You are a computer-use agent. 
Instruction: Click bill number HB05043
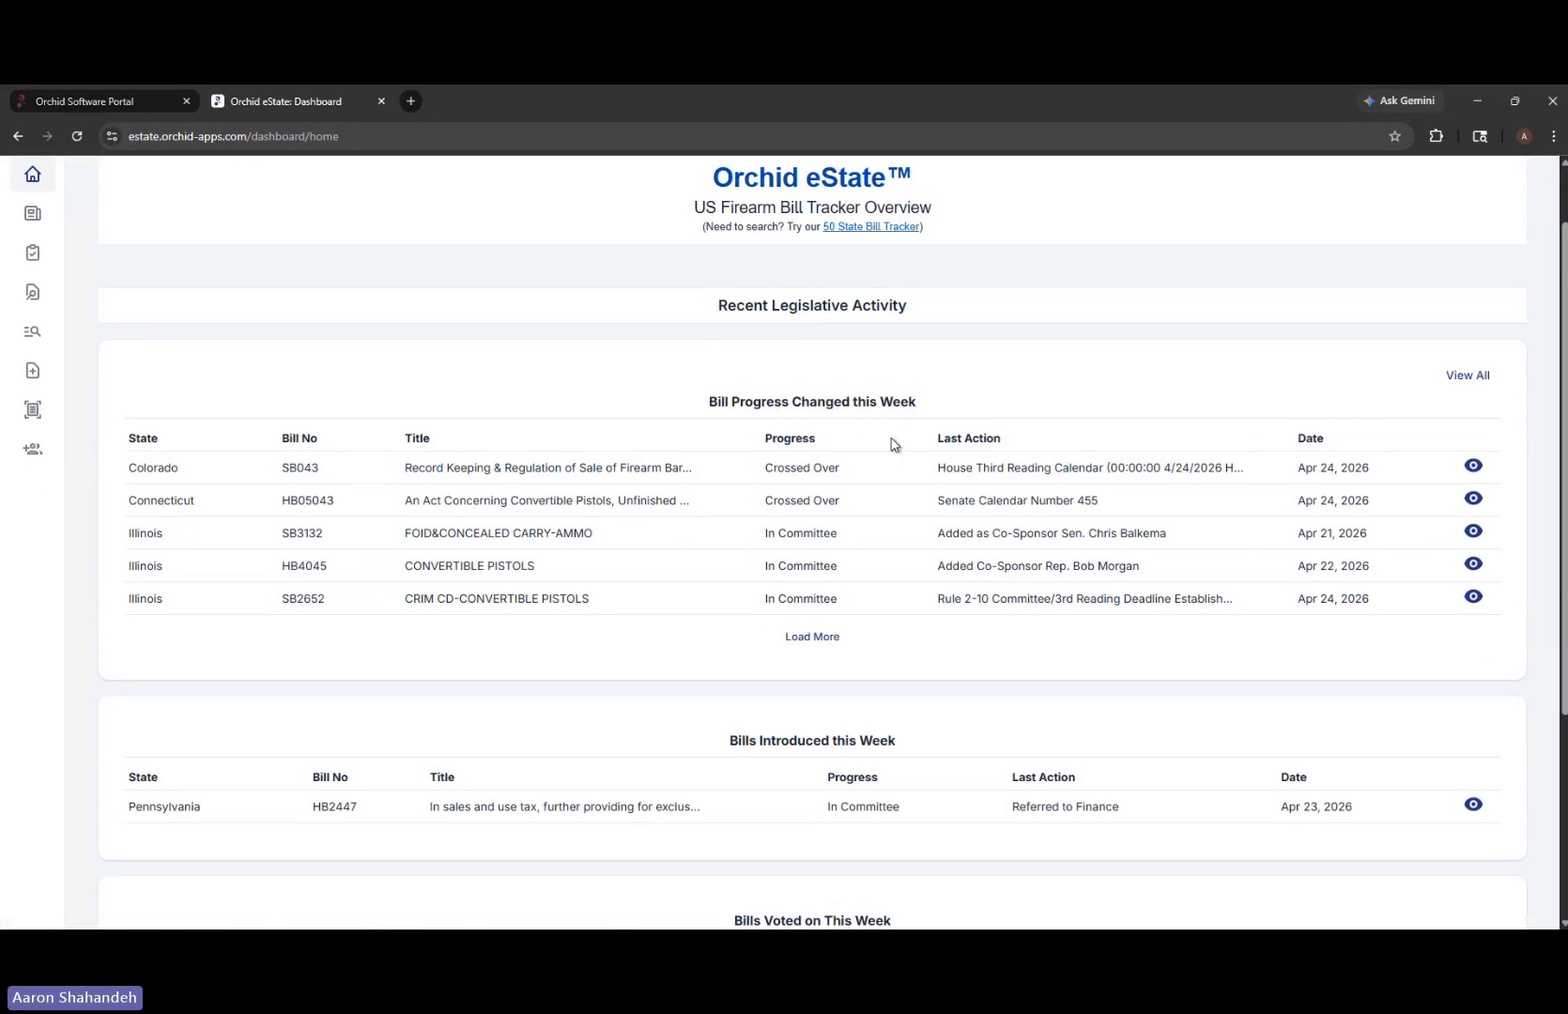point(308,501)
